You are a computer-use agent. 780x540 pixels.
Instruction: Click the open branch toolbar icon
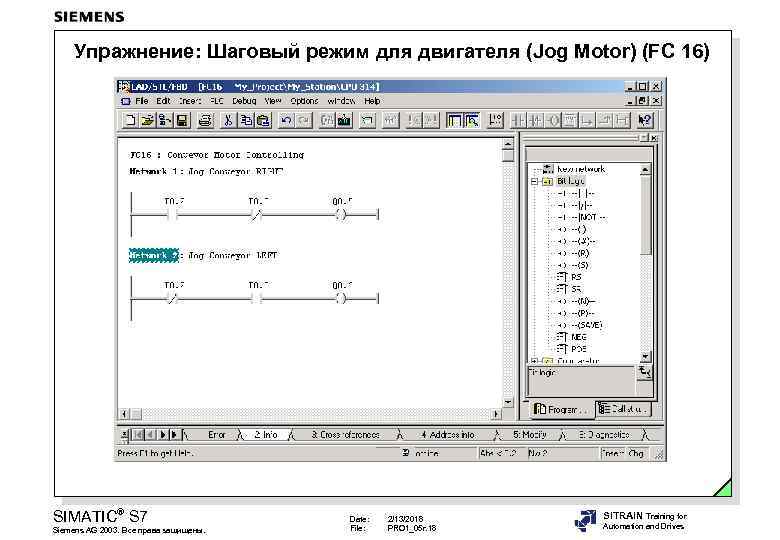tap(587, 120)
